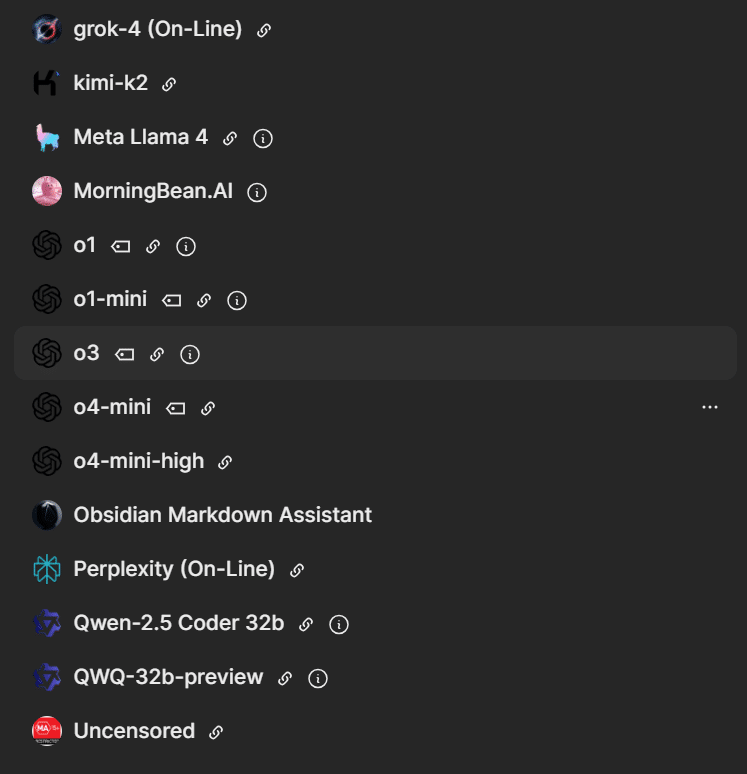Click the tag icon beside o1
This screenshot has height=774, width=747.
click(121, 246)
